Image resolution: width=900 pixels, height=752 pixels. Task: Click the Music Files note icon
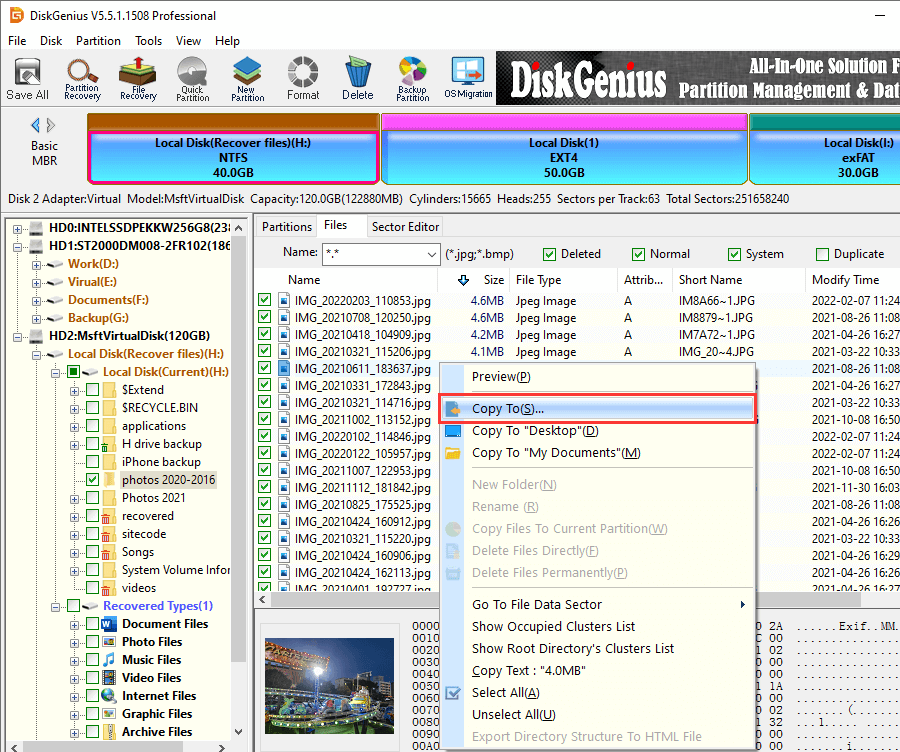[109, 660]
